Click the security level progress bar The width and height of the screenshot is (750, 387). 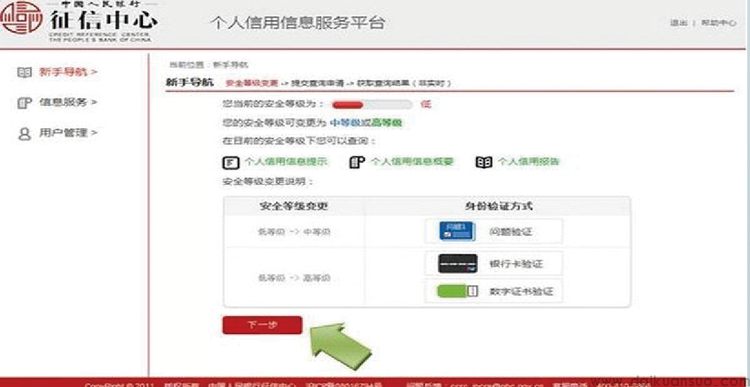click(372, 105)
